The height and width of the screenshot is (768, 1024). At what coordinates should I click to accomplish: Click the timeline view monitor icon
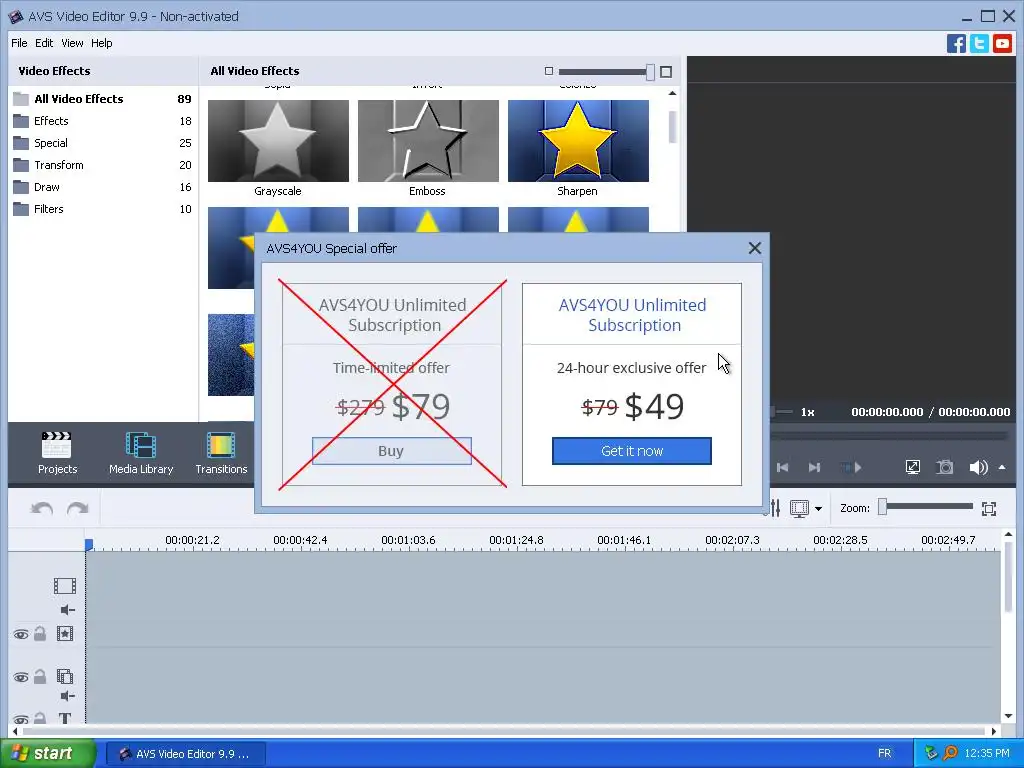pos(799,508)
